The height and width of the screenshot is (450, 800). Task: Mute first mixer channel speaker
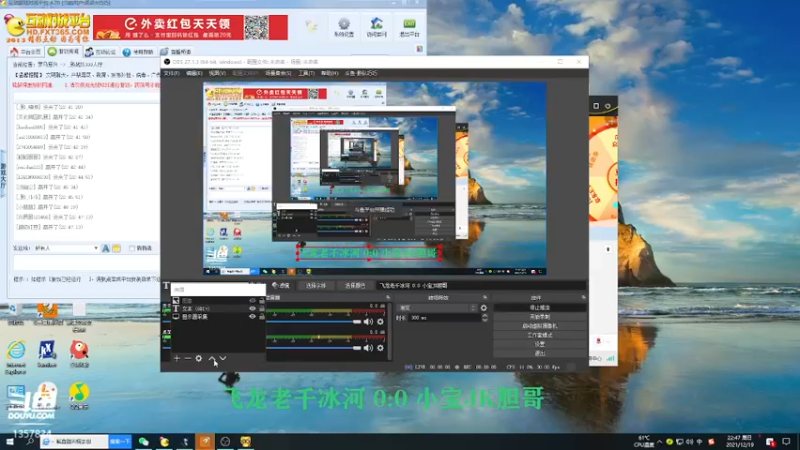(x=368, y=322)
